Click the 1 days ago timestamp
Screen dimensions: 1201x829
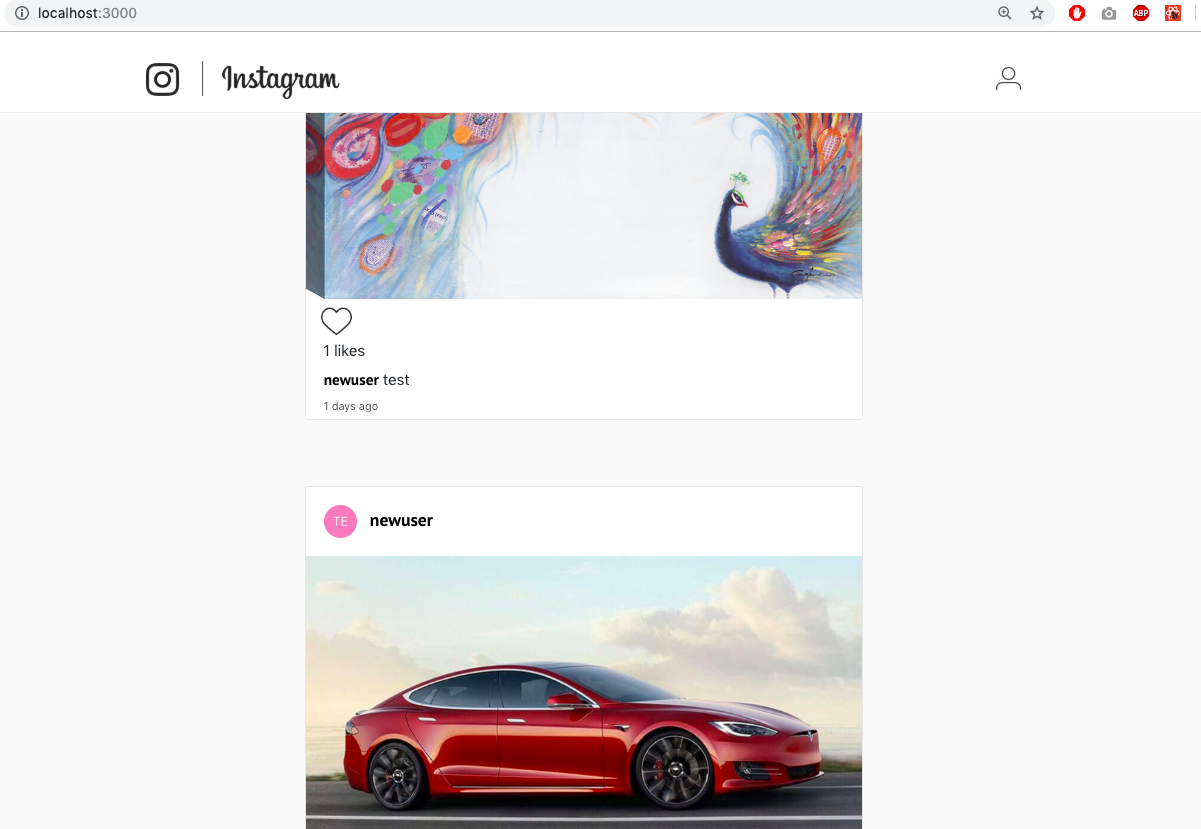point(351,406)
